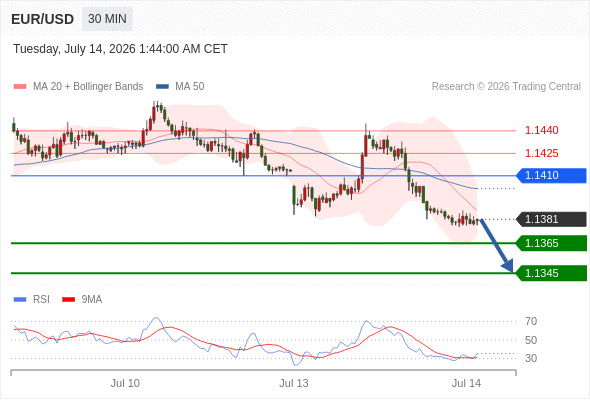Viewport: 590px width, 400px height.
Task: Click the 'Jul 14' date axis label
Action: coord(467,383)
